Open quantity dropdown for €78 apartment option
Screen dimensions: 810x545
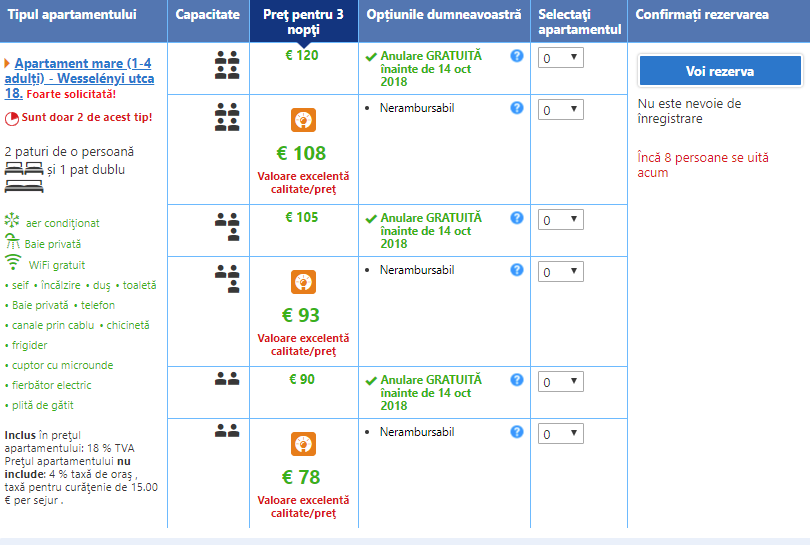pyautogui.click(x=561, y=434)
